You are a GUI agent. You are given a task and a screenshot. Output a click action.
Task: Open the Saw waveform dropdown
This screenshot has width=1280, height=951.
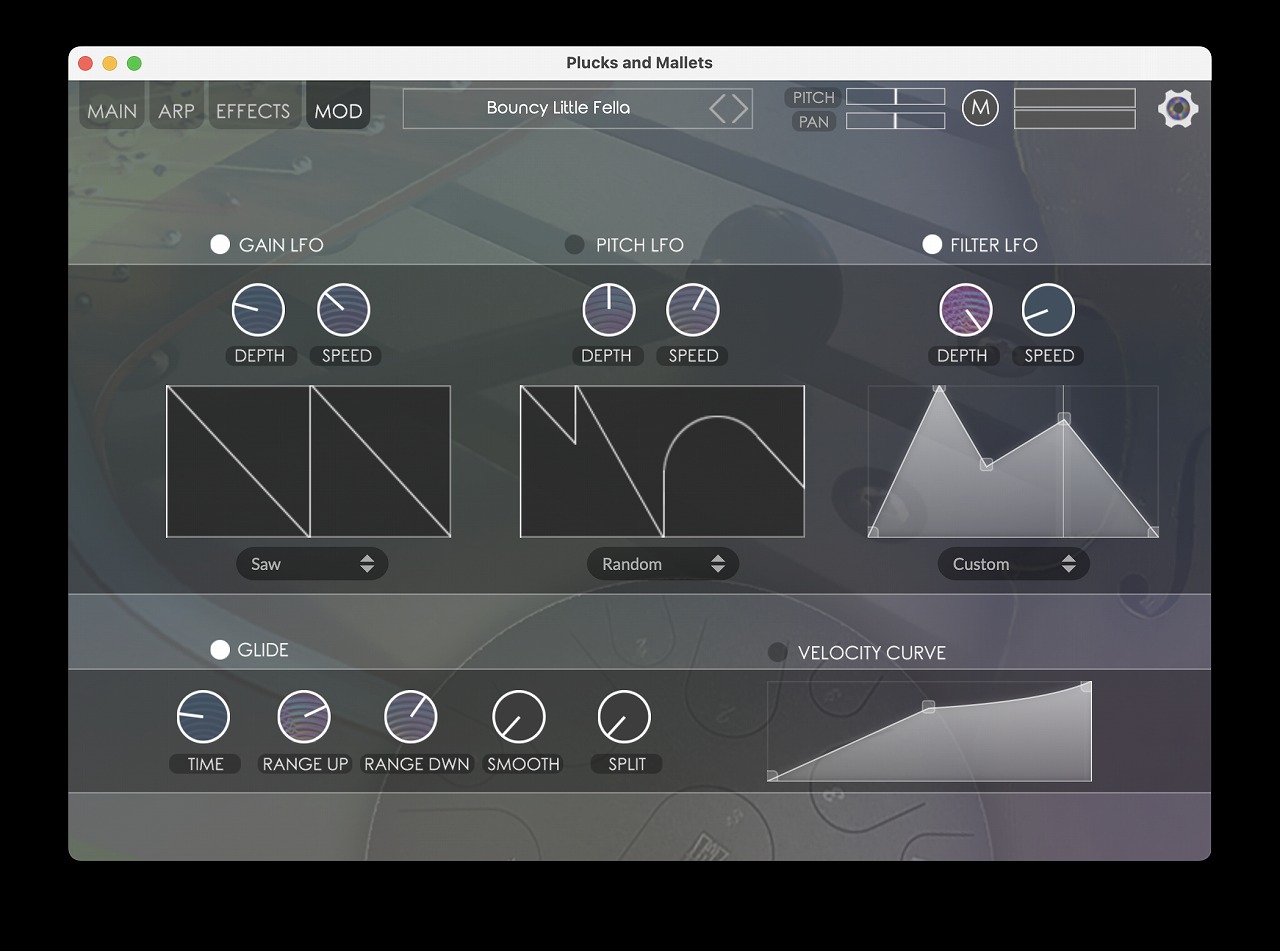point(312,564)
